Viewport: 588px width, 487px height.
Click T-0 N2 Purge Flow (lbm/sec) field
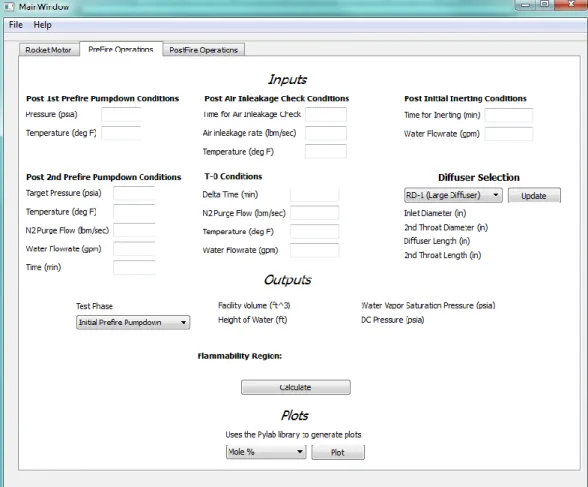(314, 213)
